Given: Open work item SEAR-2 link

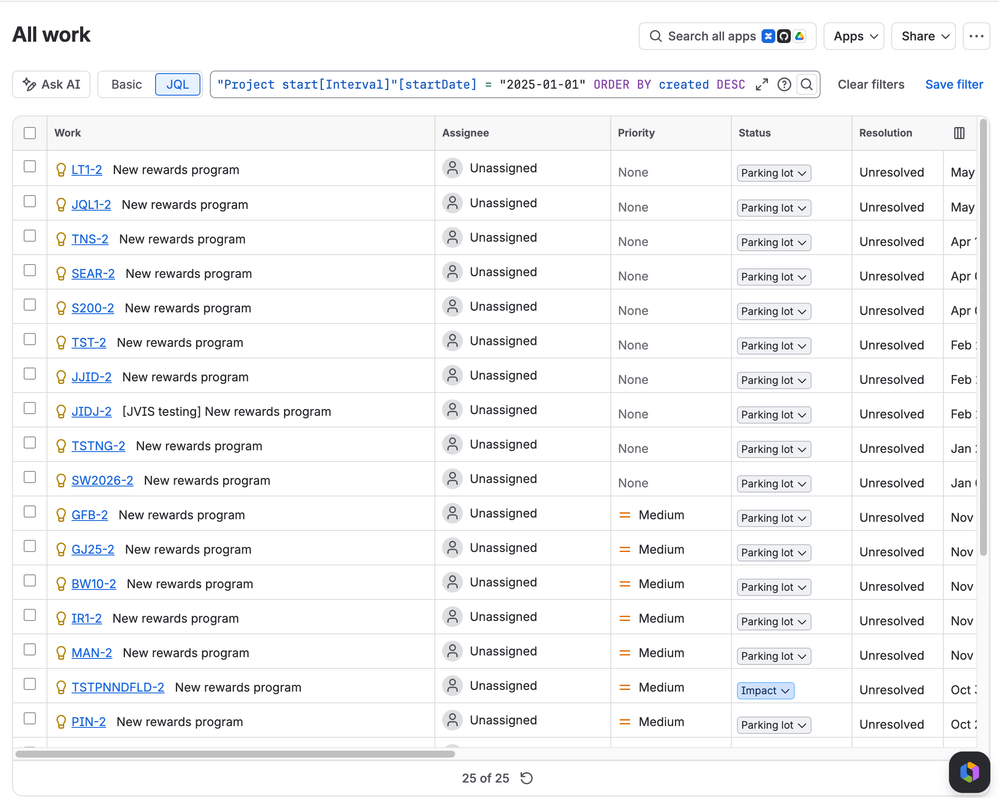Looking at the screenshot, I should pyautogui.click(x=93, y=273).
